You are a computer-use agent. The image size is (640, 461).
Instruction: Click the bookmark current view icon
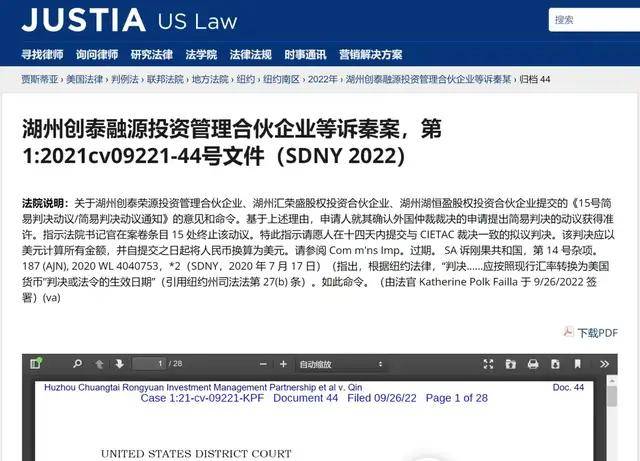click(578, 364)
